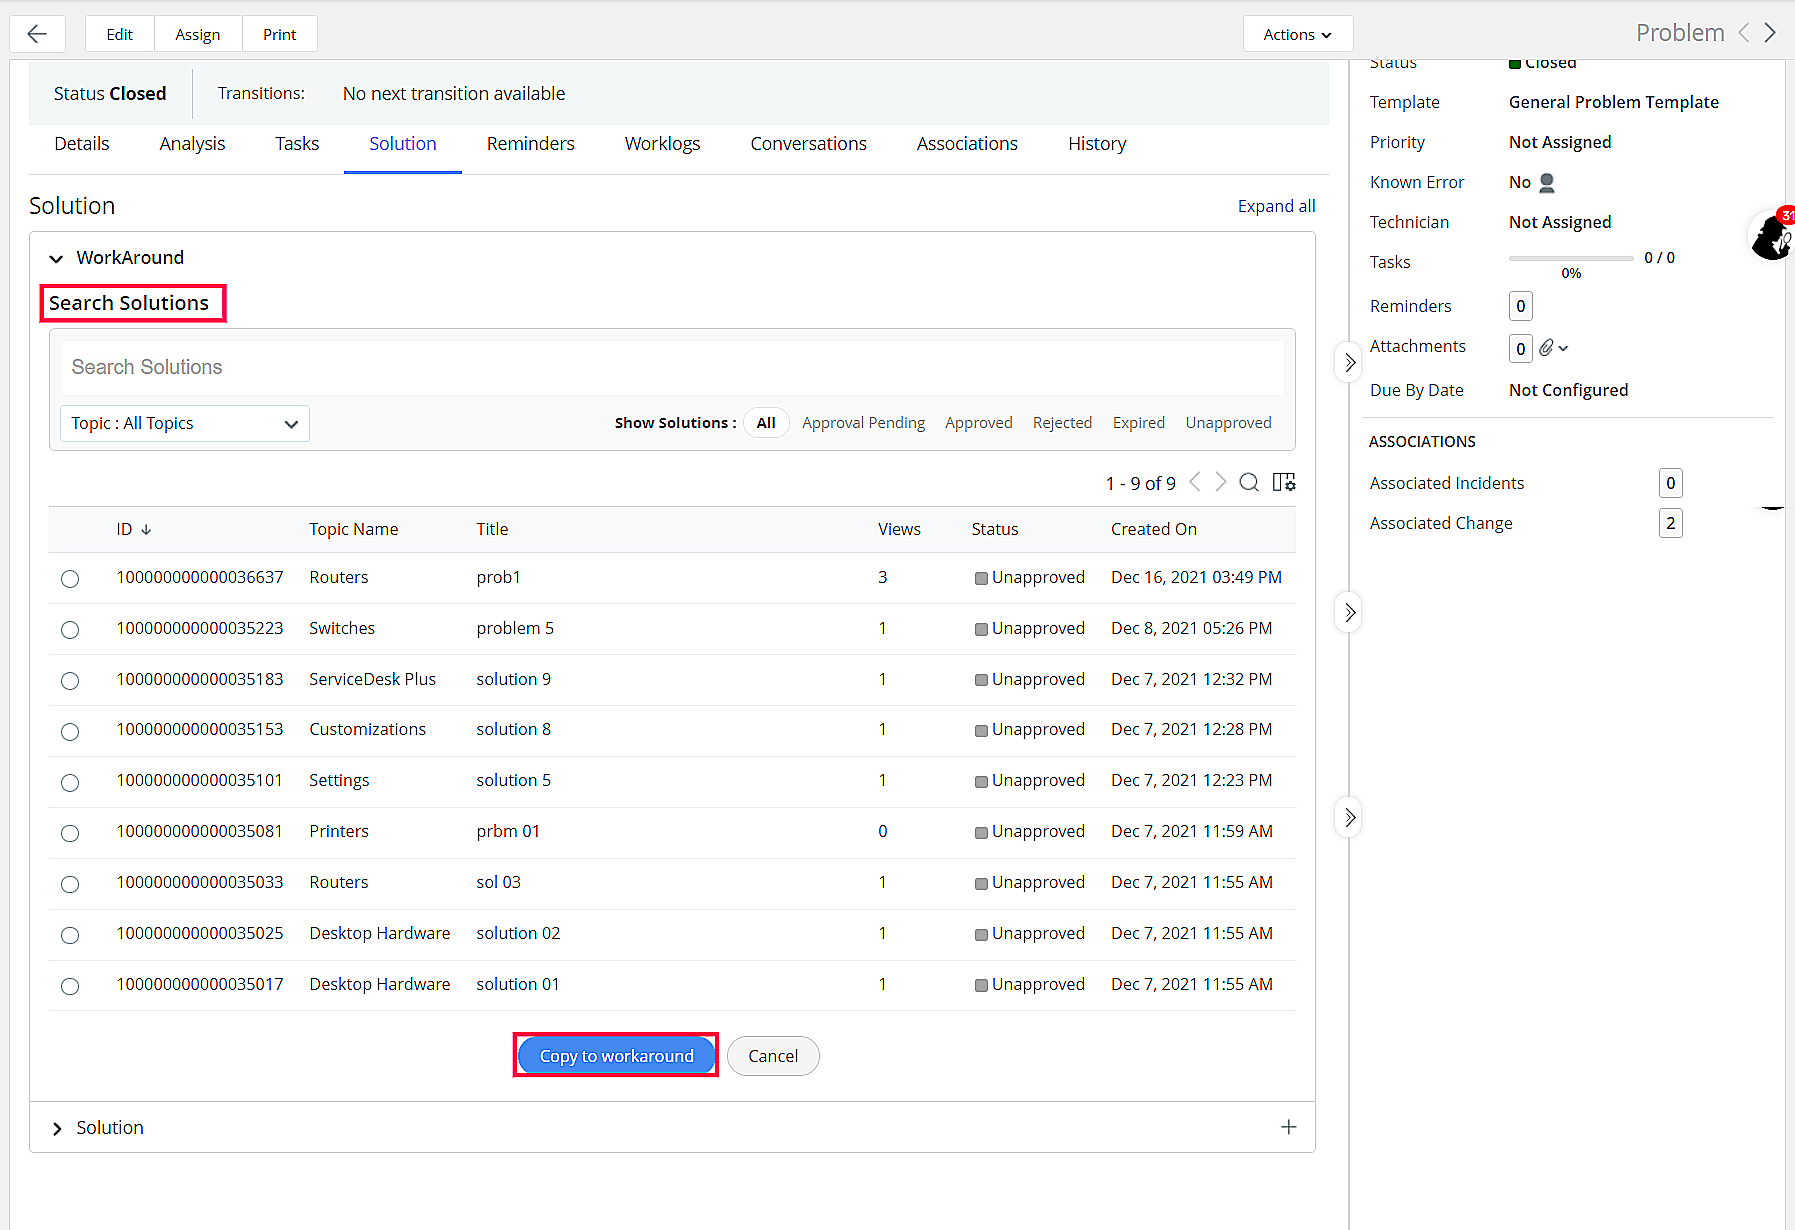
Task: Go to the next problem arrow
Action: [x=1770, y=33]
